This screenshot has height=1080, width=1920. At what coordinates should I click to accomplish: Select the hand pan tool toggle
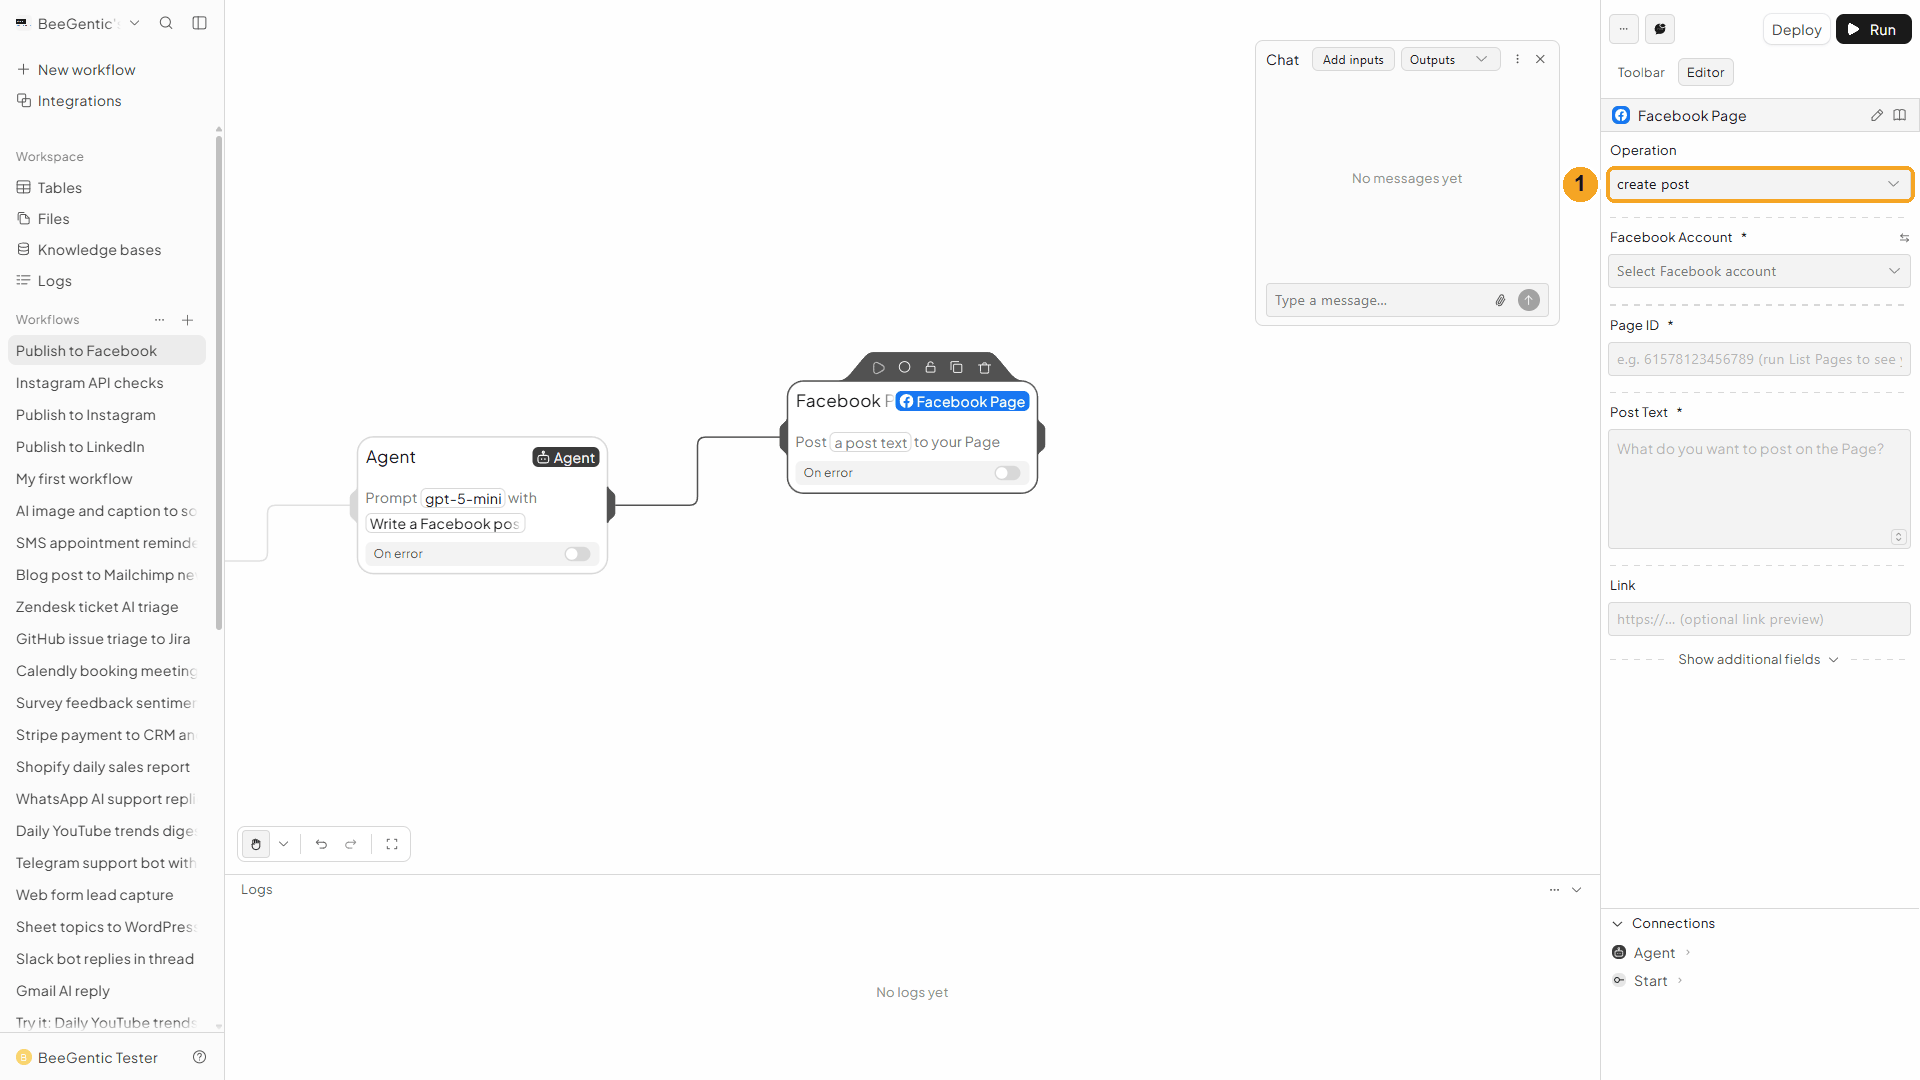tap(256, 844)
